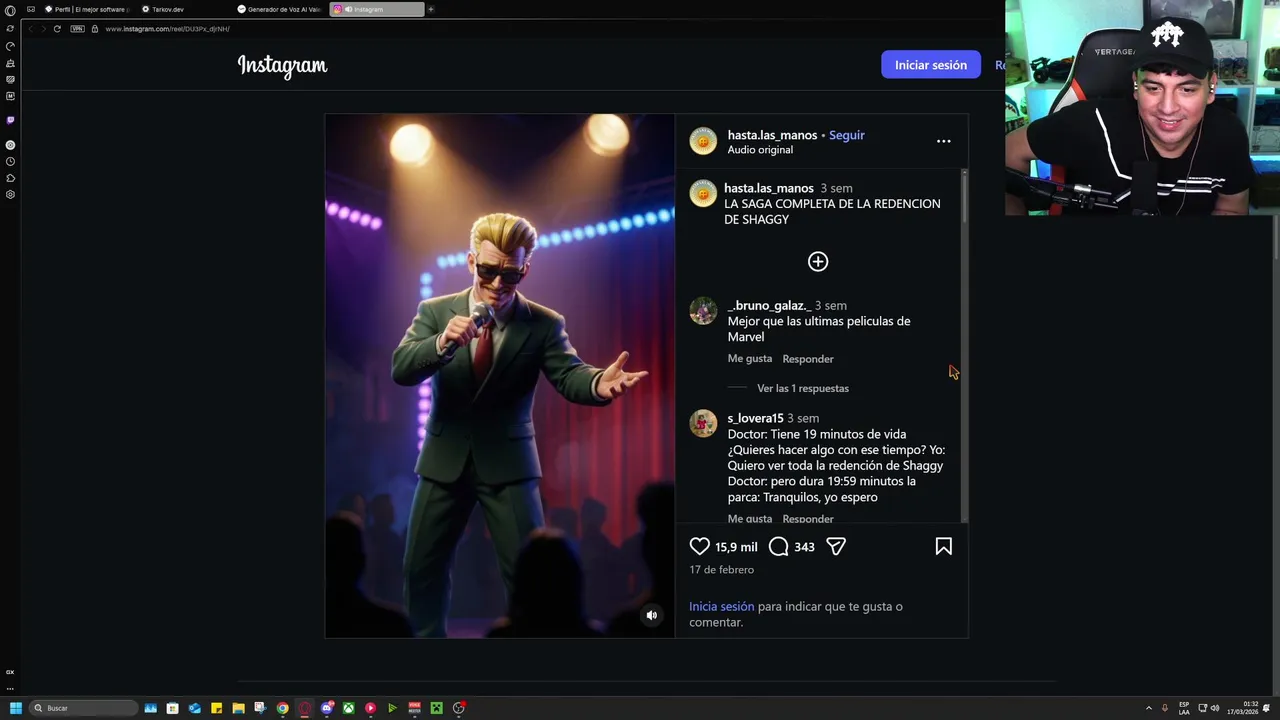Open comments via the speech bubble icon
1280x720 pixels.
pos(778,547)
